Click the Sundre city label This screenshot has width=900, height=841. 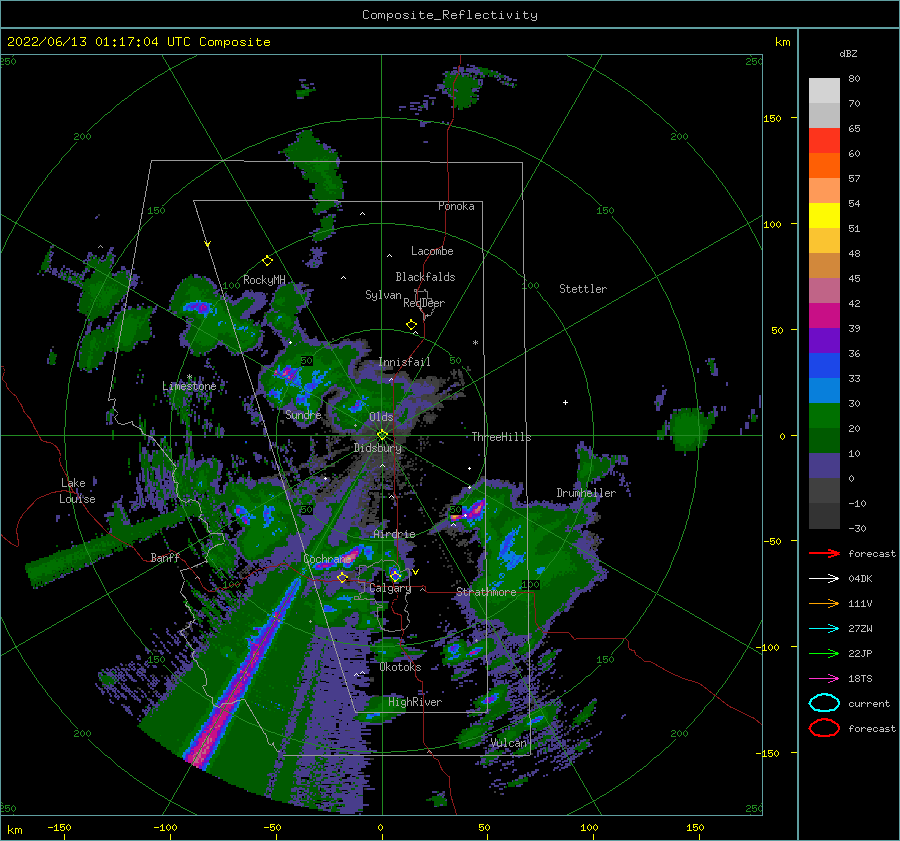303,414
